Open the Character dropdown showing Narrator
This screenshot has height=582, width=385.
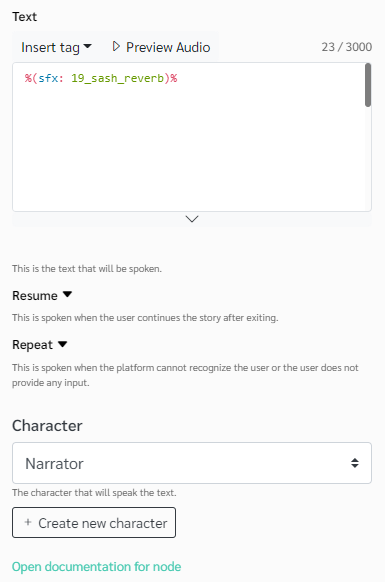(x=192, y=463)
